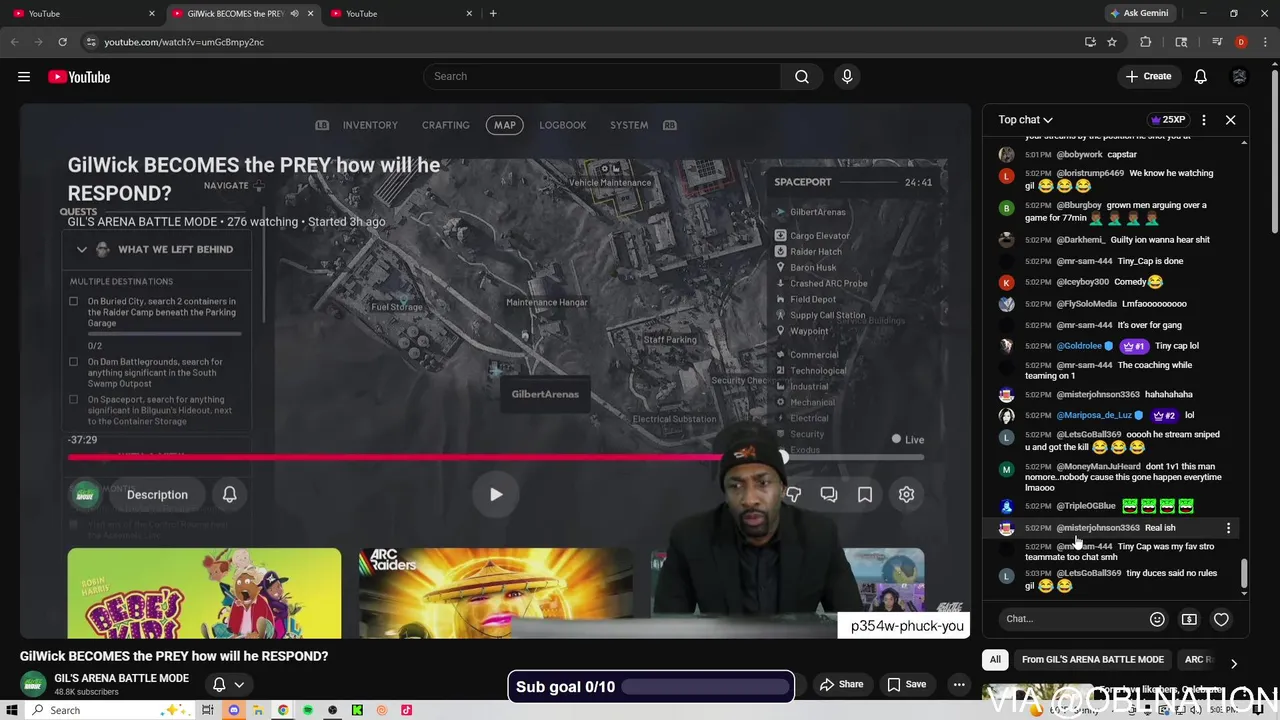Click the player overlay bell icon
Screen dimensions: 1280x720
(x=229, y=494)
